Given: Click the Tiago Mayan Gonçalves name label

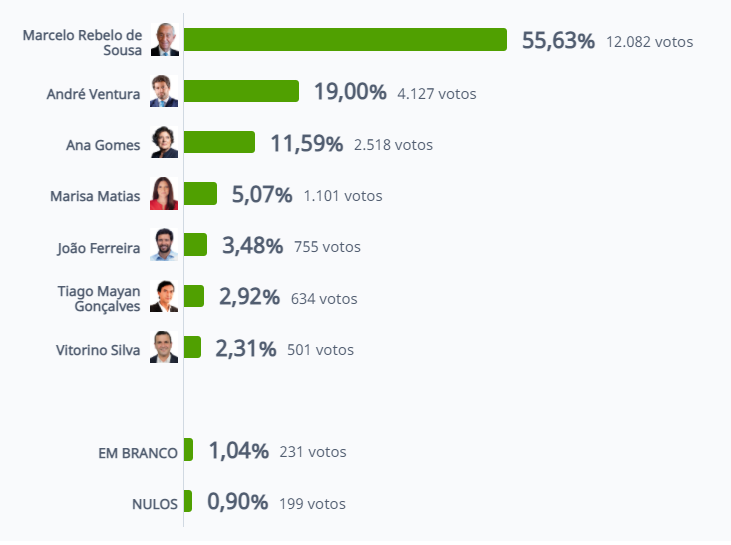Looking at the screenshot, I should [x=99, y=298].
